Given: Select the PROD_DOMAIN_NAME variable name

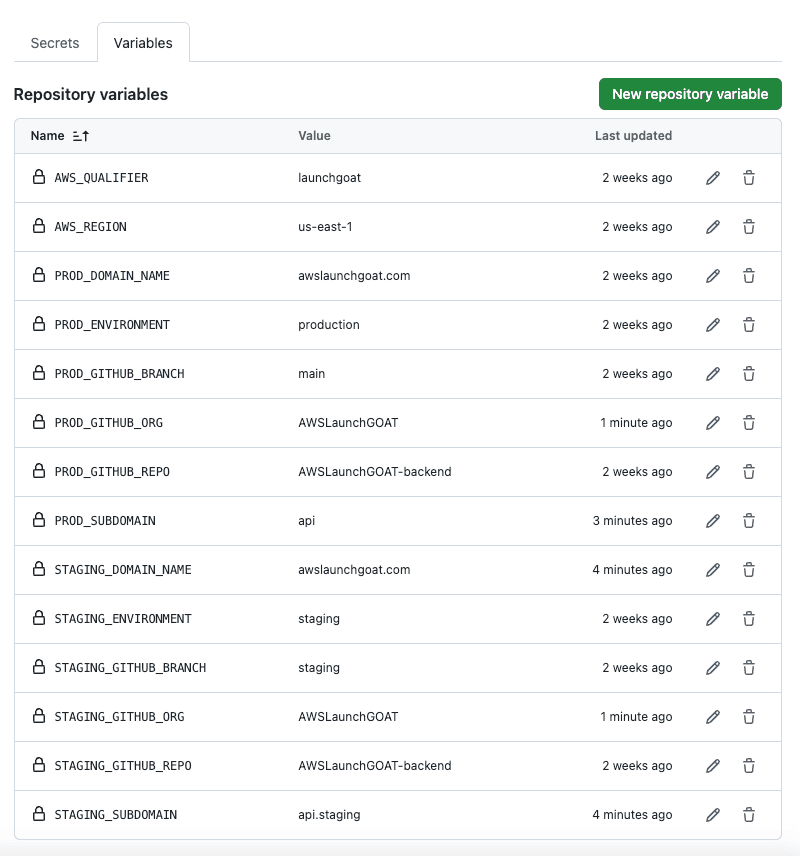Looking at the screenshot, I should tap(112, 276).
